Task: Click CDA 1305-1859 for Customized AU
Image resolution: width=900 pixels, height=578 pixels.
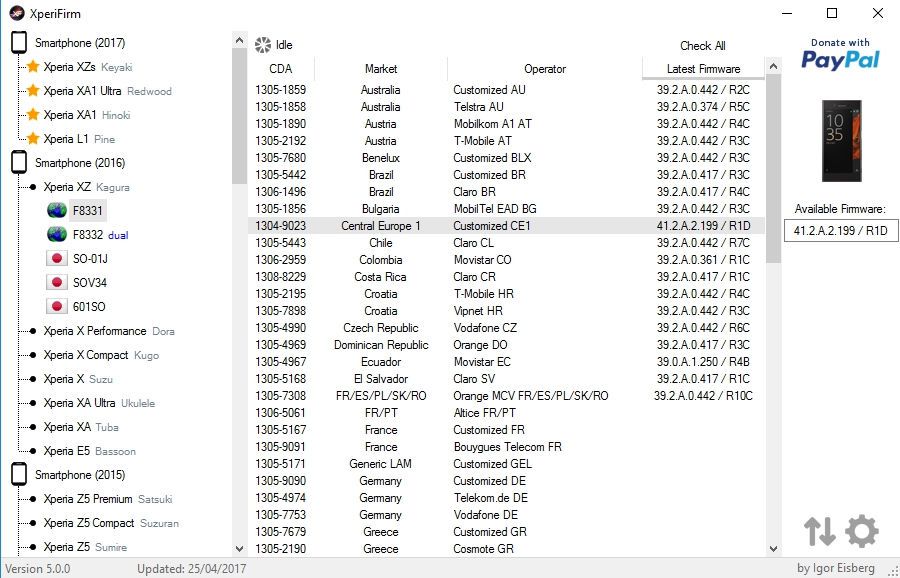Action: [x=281, y=90]
